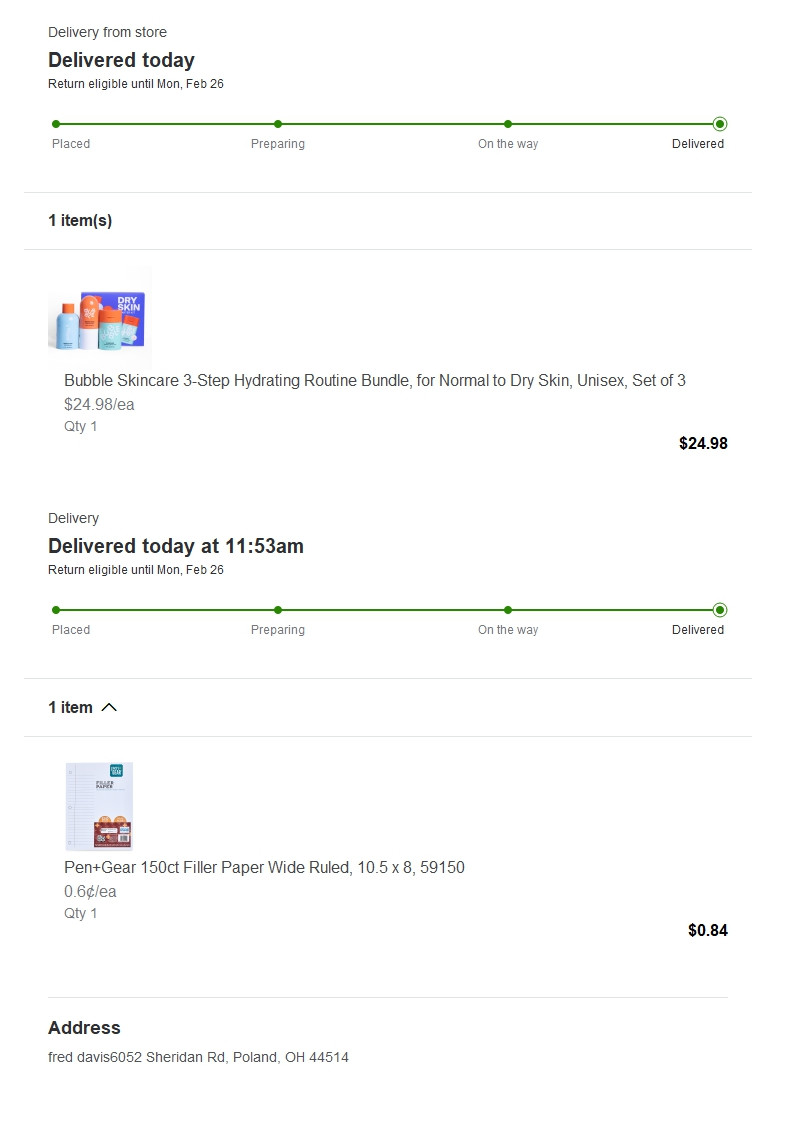Click the "1 item(s)" section heading
The image size is (800, 1133).
80,221
